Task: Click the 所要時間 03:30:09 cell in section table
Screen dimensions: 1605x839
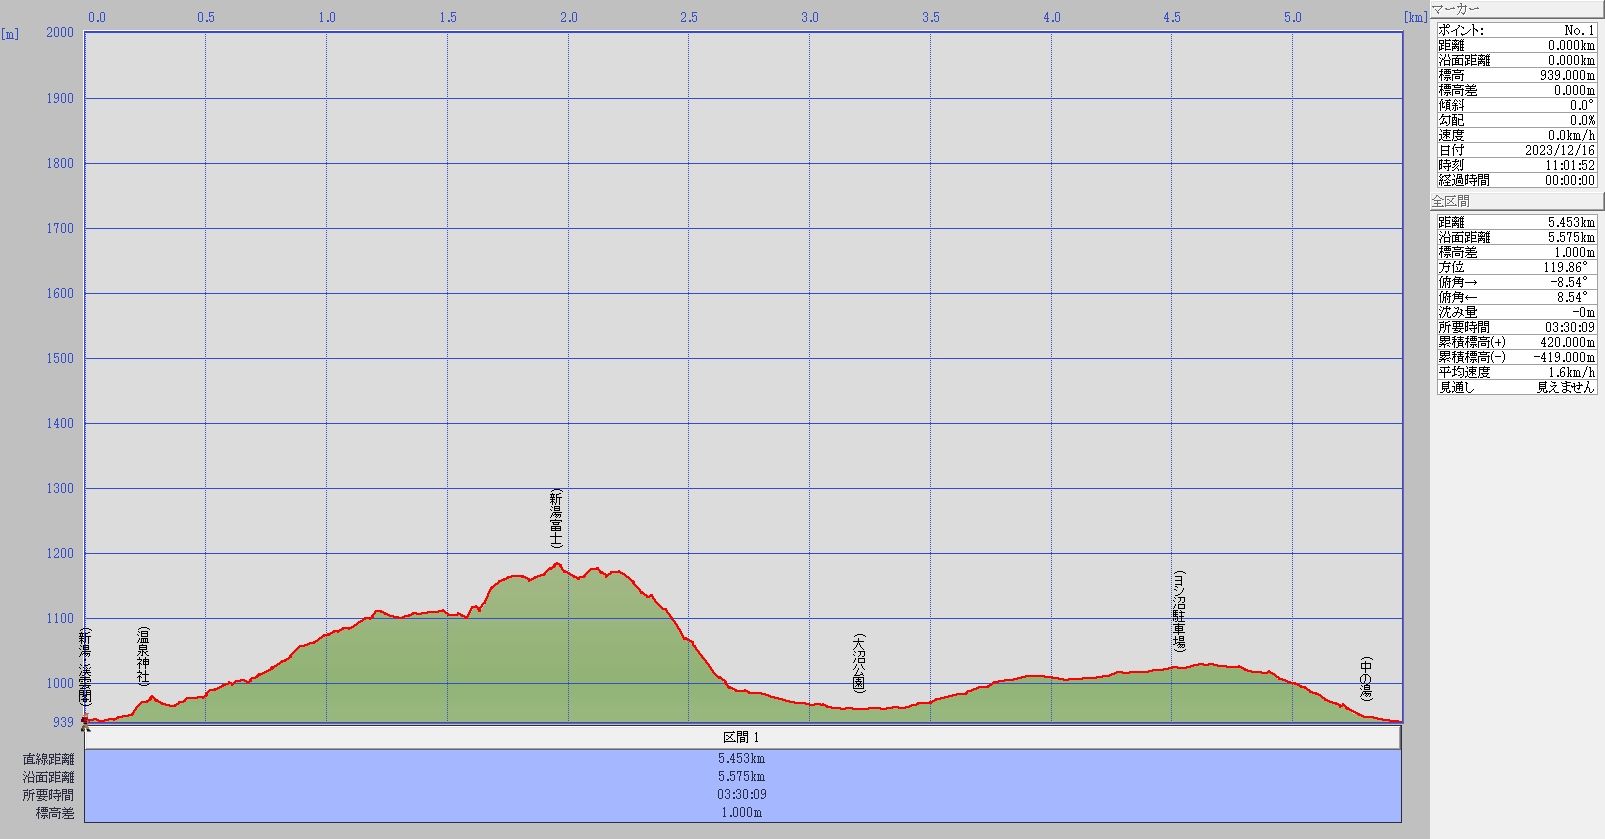Action: click(742, 795)
